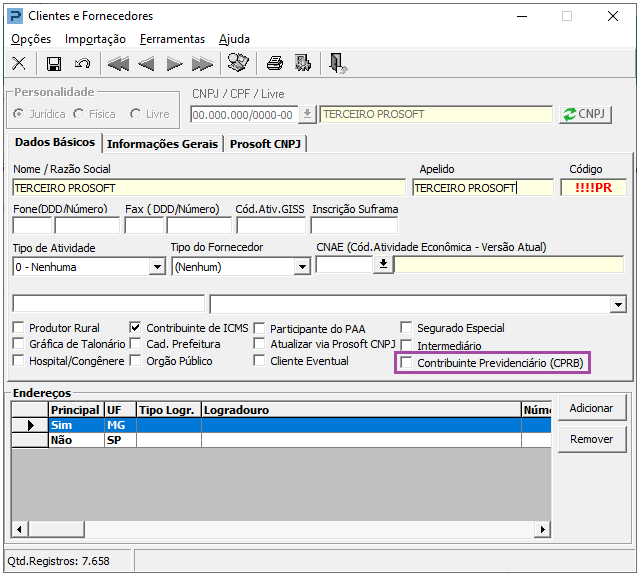Screen dimensions: 642x576
Task: Click the delete record X icon
Action: [x=19, y=64]
